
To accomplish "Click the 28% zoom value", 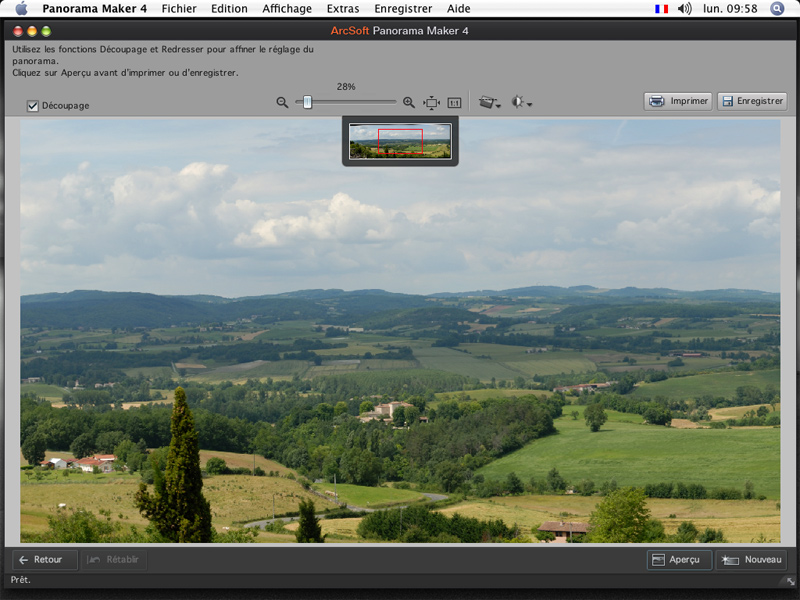I will coord(346,87).
